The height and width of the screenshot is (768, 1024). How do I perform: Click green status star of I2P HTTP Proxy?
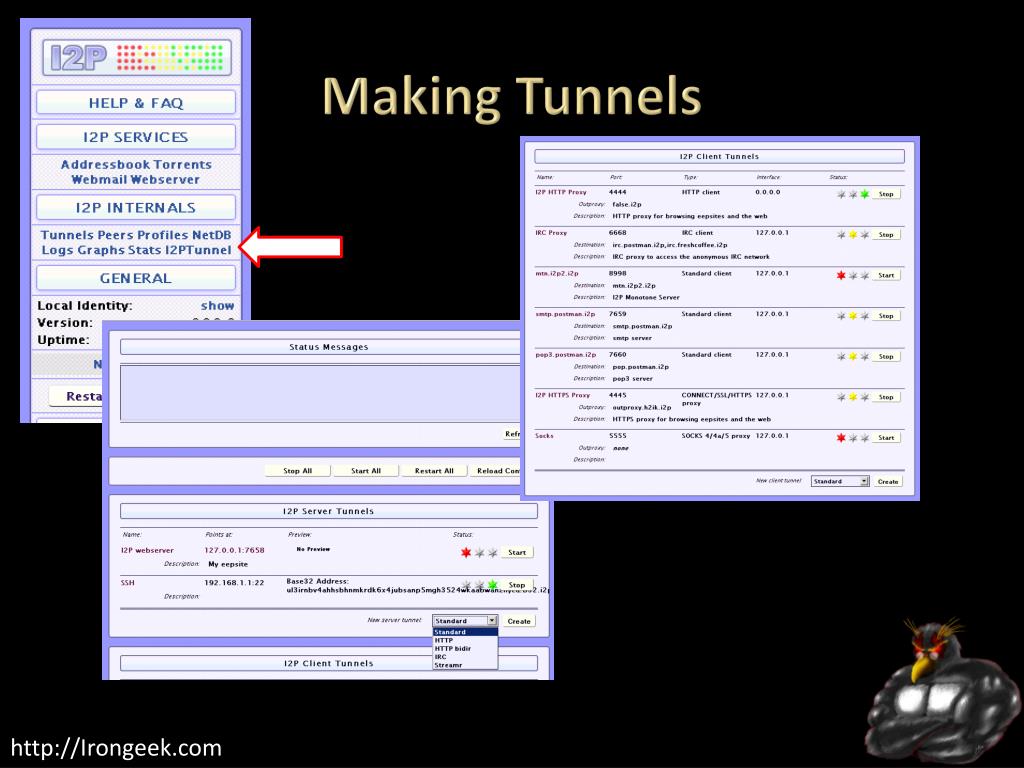tap(865, 194)
